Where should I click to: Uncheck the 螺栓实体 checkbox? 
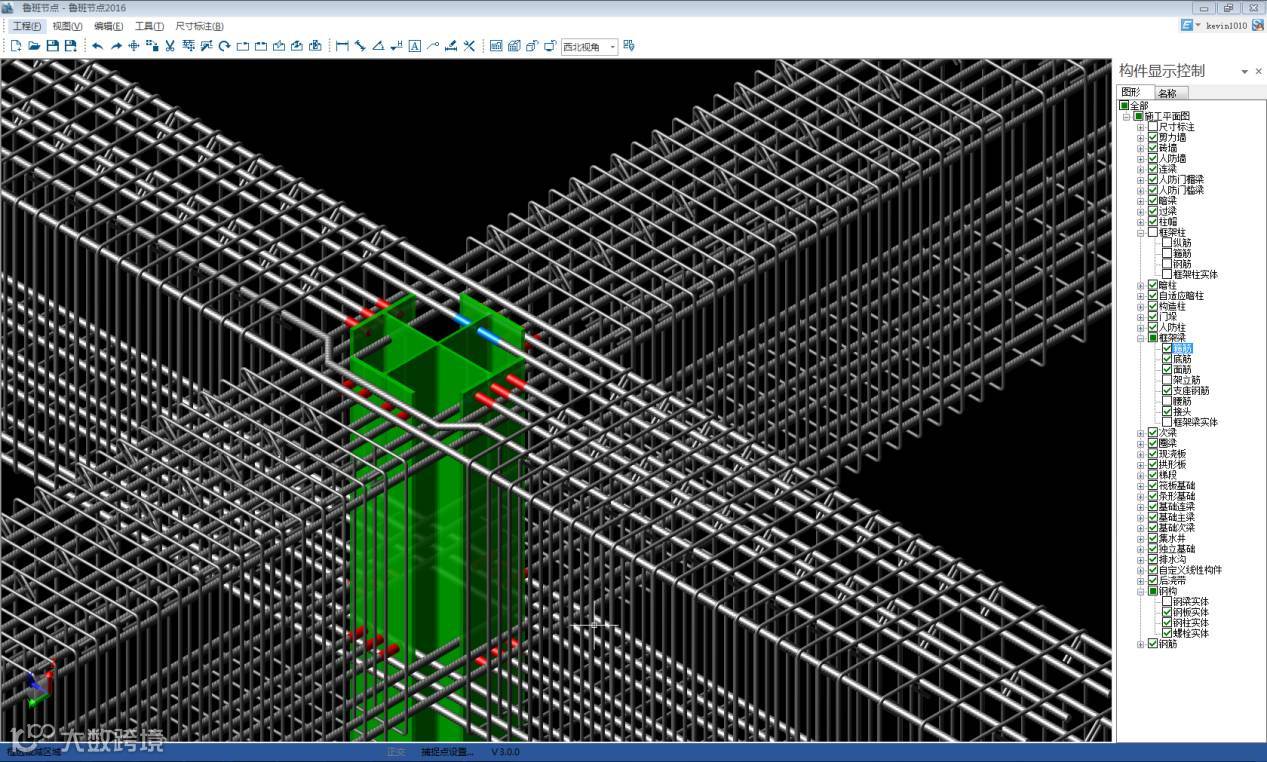click(1167, 633)
